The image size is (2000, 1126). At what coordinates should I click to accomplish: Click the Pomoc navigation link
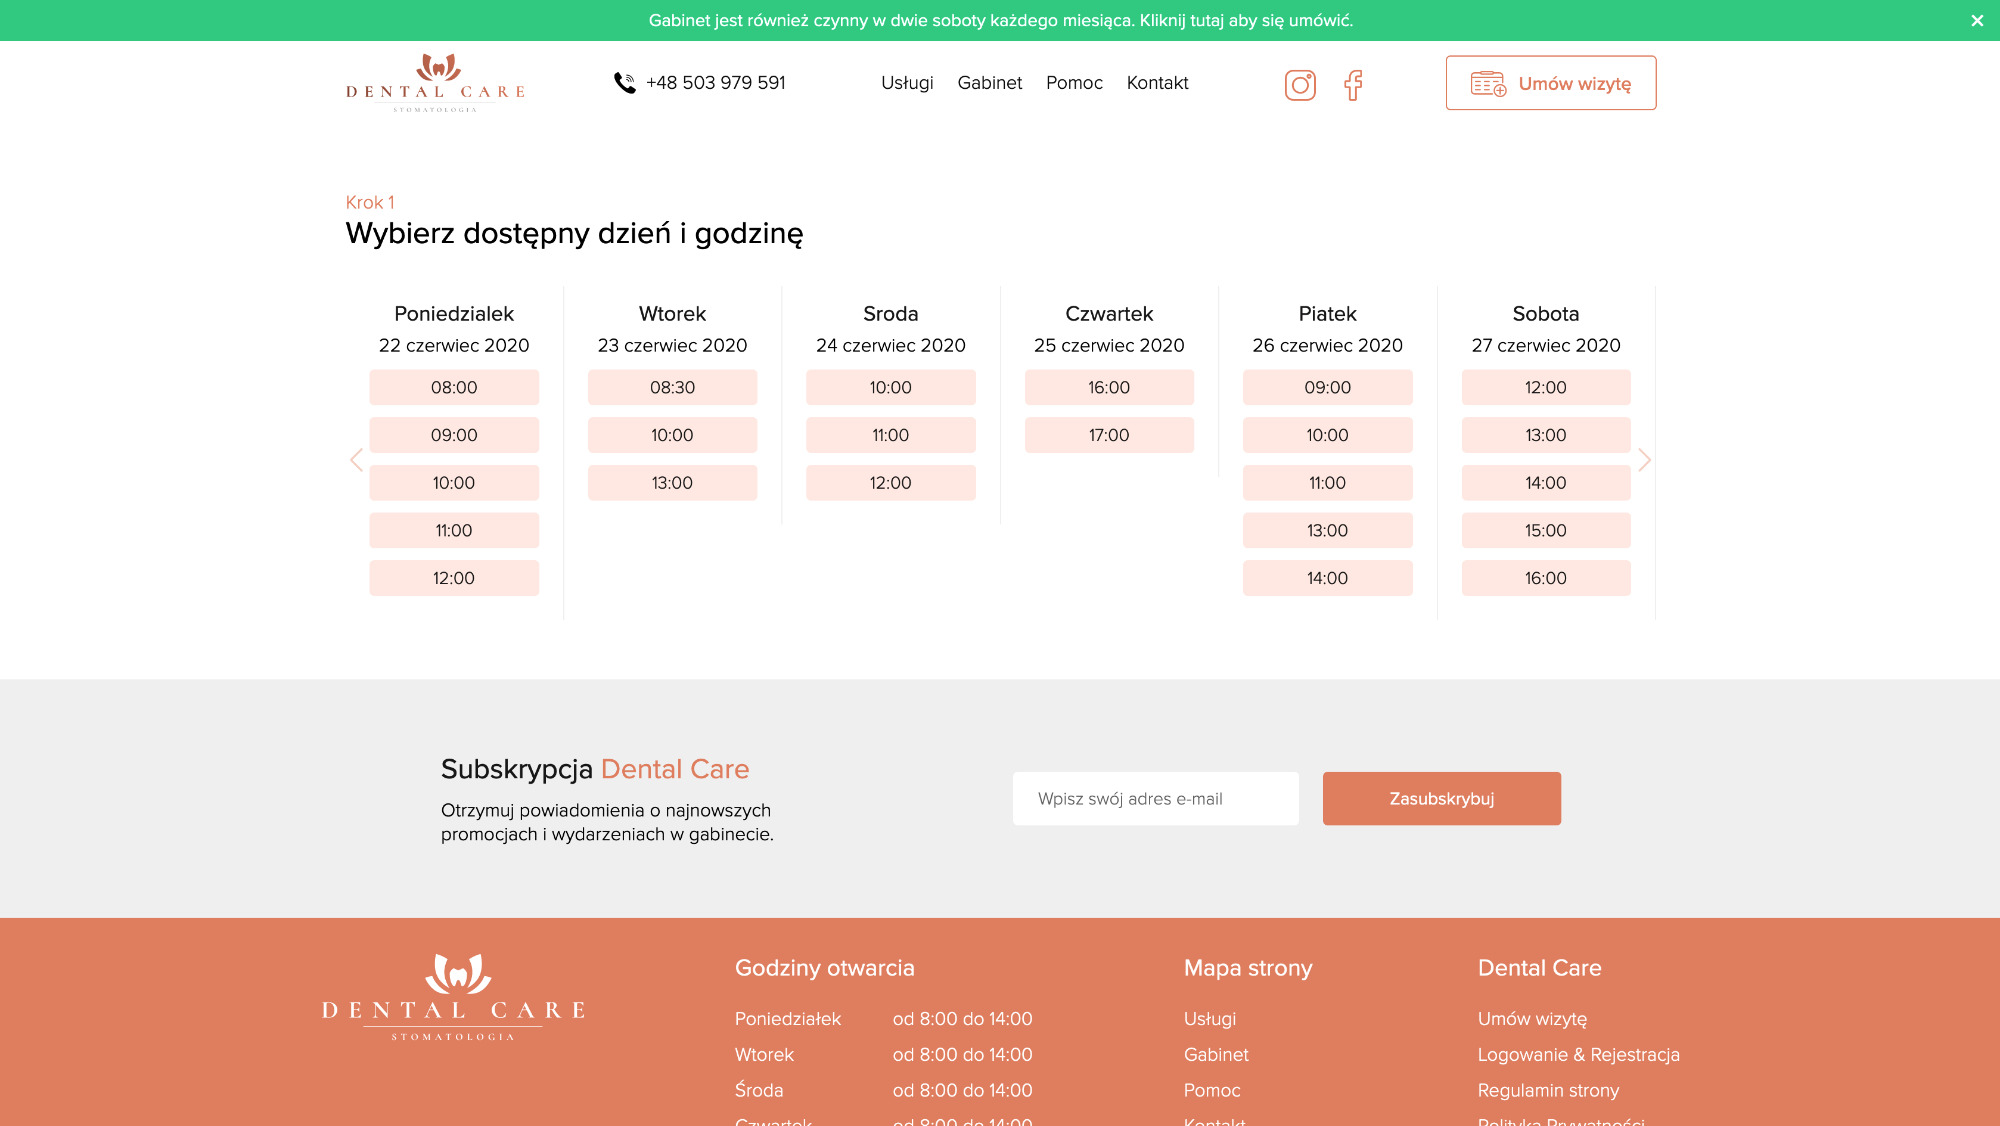1074,83
